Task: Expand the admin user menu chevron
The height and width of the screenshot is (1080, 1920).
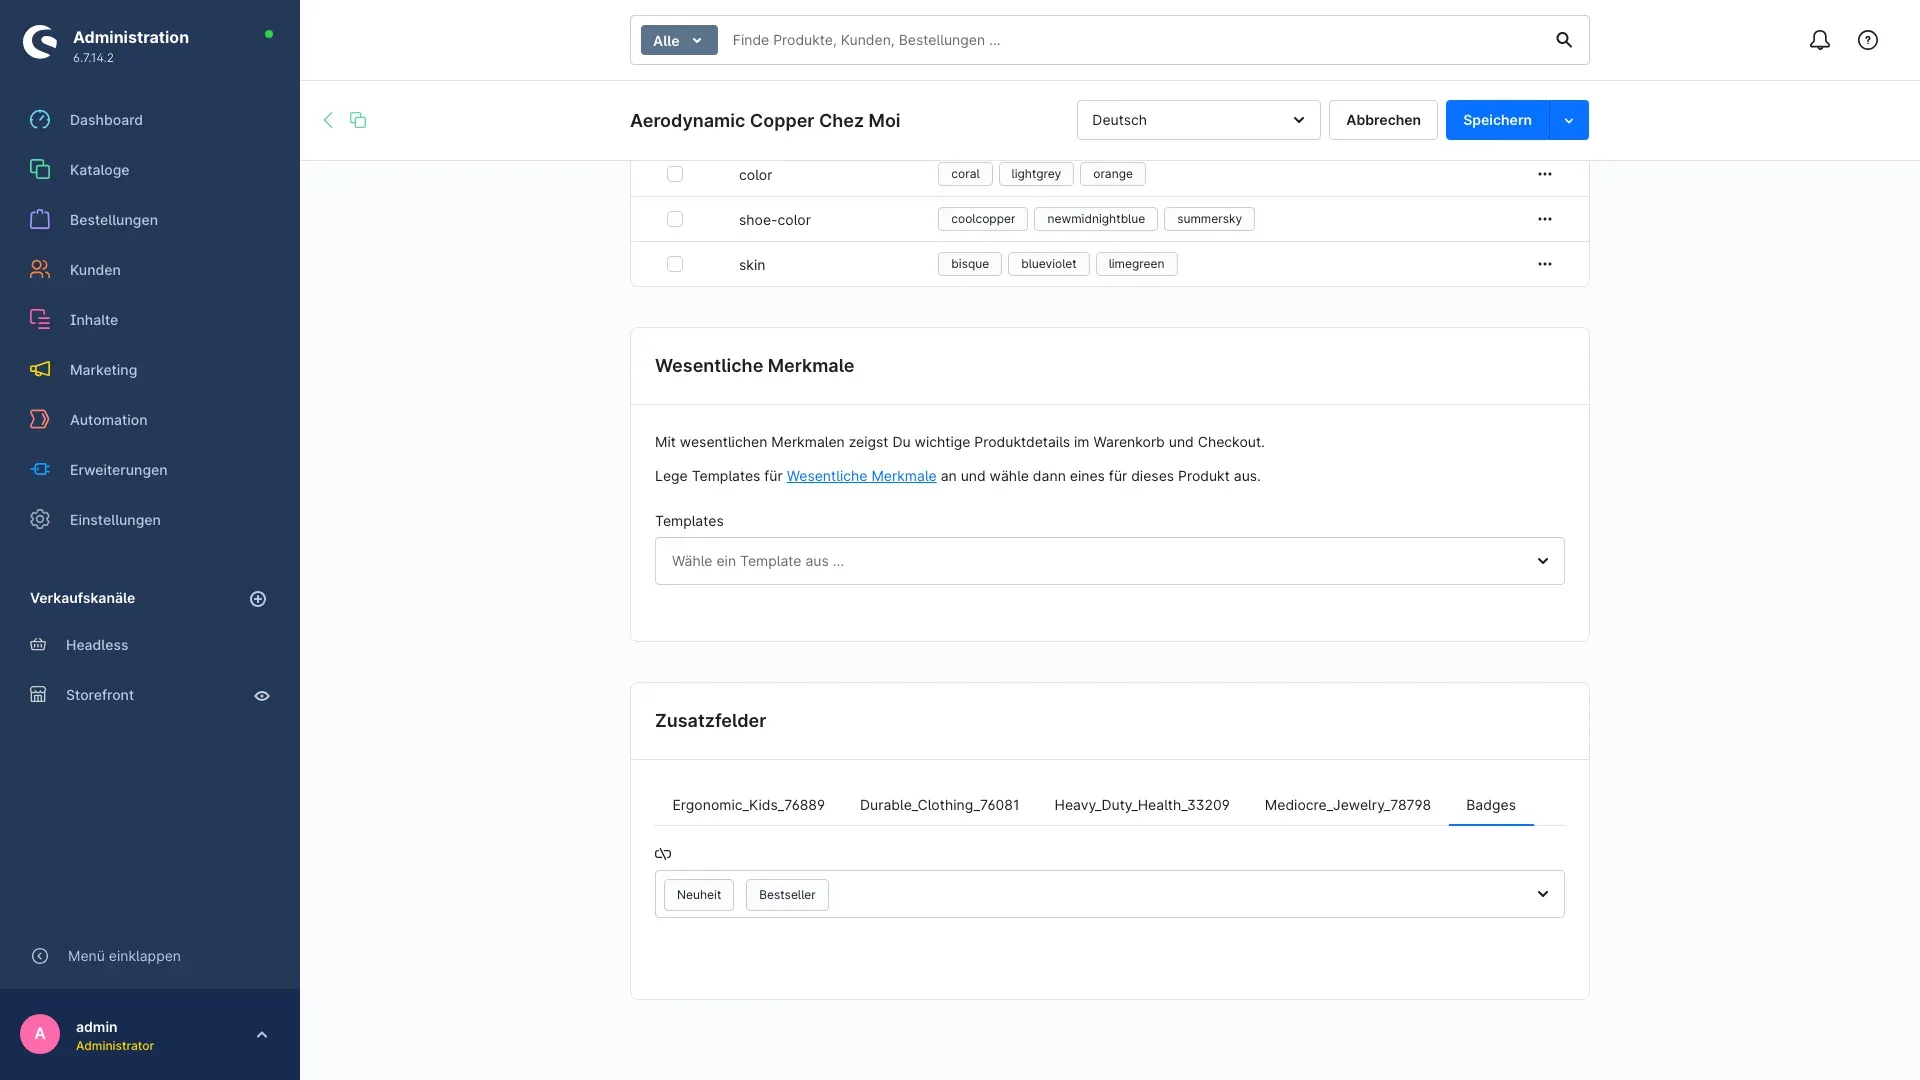Action: [x=262, y=1035]
